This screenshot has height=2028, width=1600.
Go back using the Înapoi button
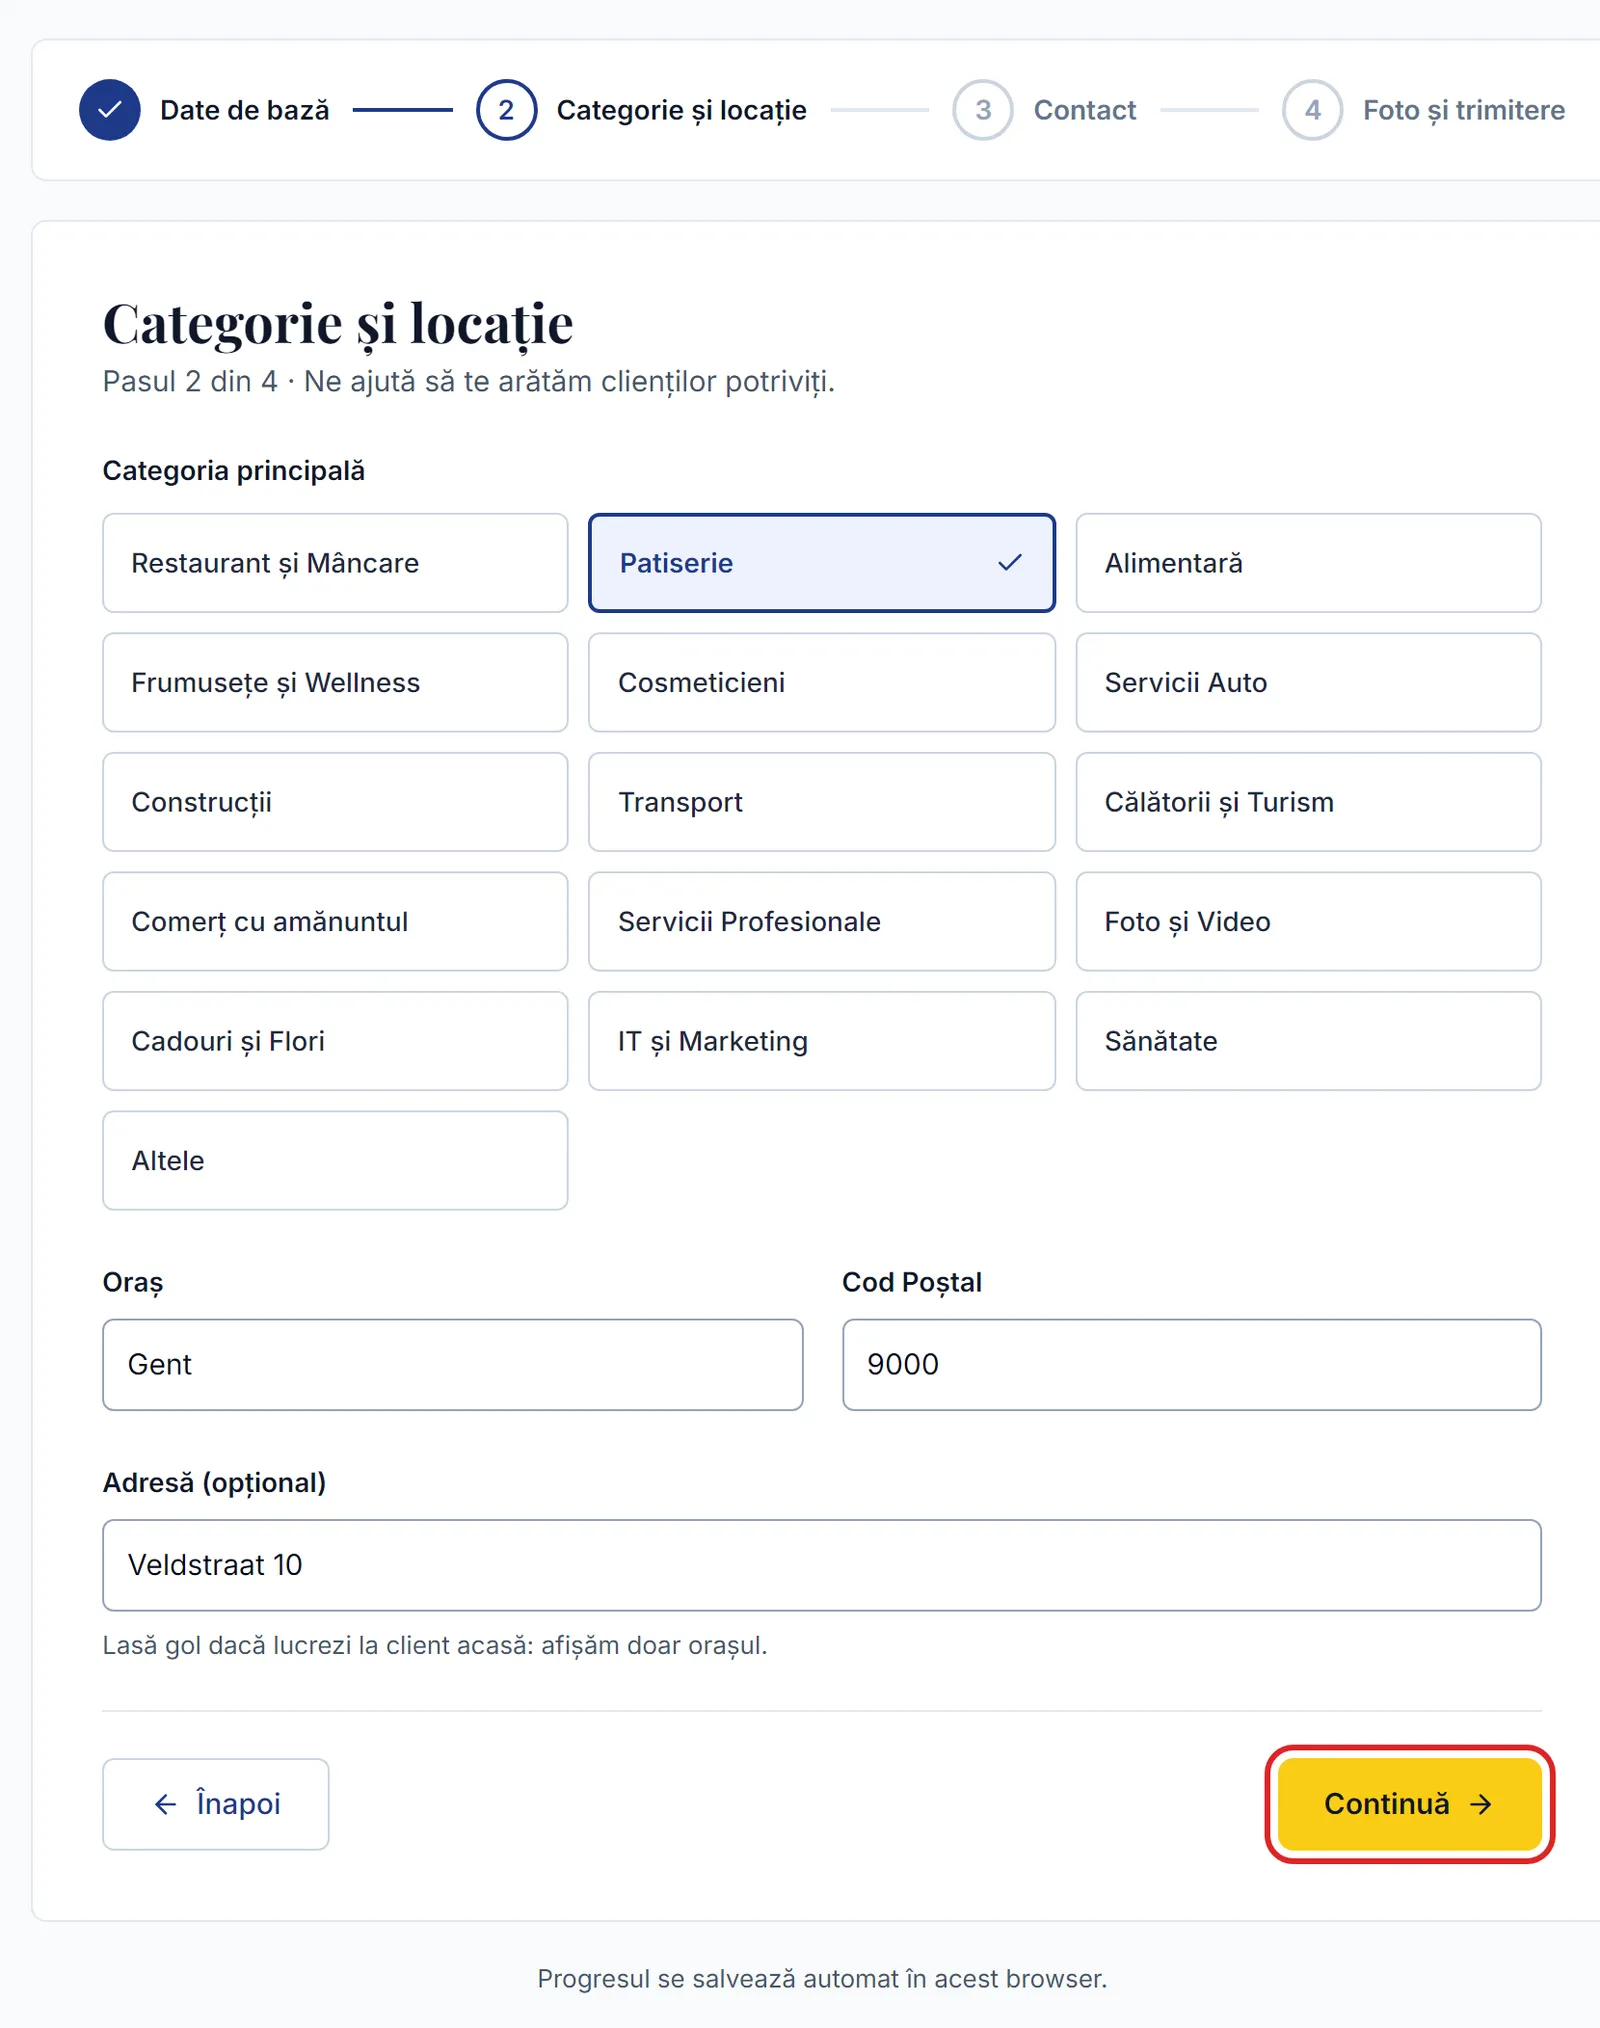click(216, 1804)
